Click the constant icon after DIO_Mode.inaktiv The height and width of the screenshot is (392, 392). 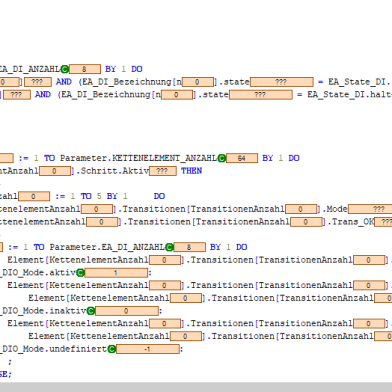pyautogui.click(x=91, y=311)
